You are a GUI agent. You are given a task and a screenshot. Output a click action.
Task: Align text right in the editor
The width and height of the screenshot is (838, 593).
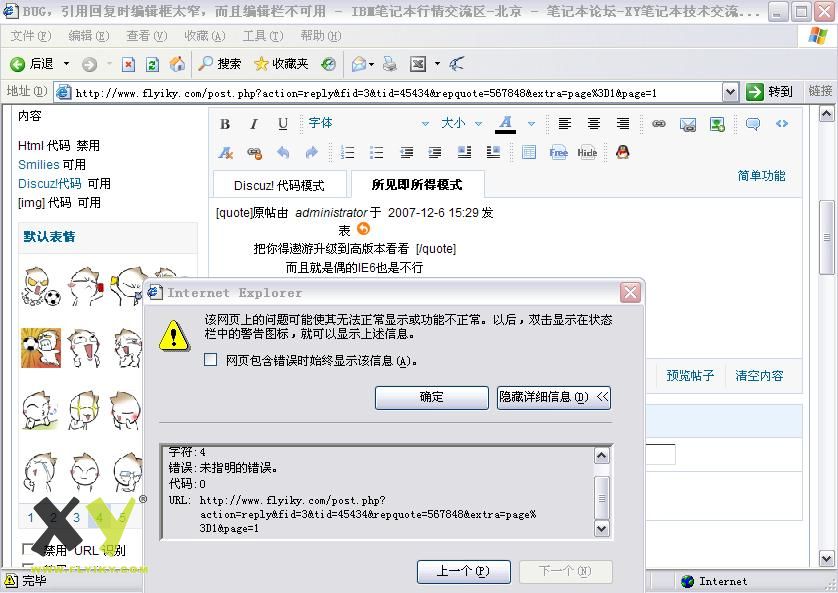click(623, 124)
